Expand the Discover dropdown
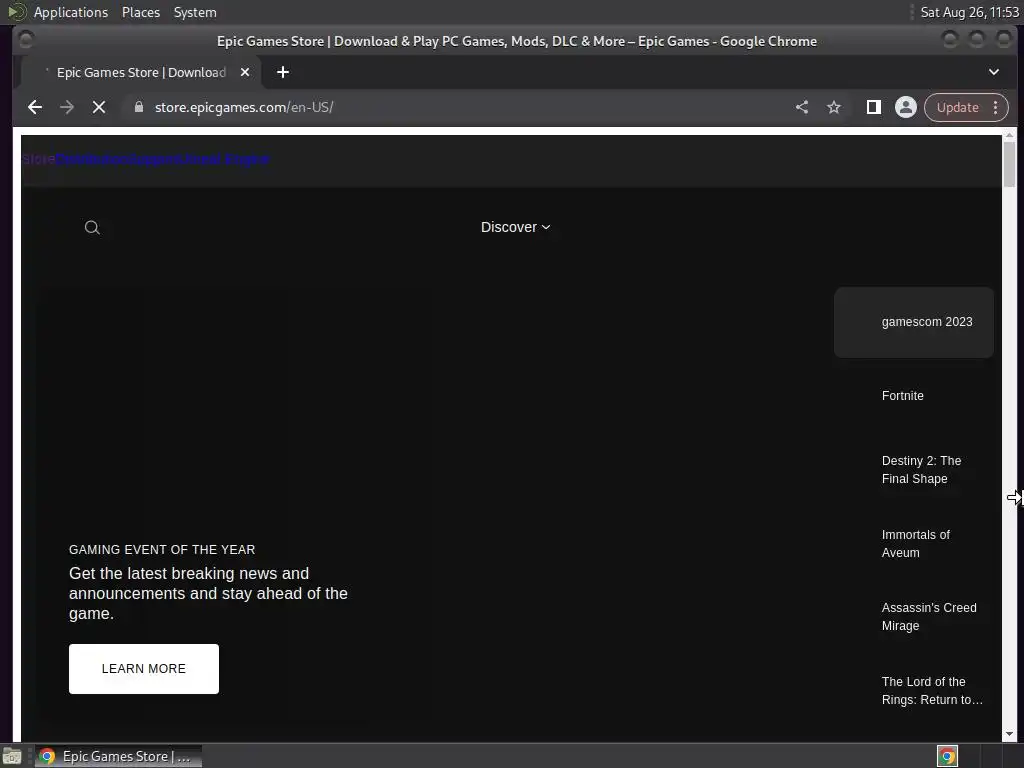The height and width of the screenshot is (768, 1024). 515,227
